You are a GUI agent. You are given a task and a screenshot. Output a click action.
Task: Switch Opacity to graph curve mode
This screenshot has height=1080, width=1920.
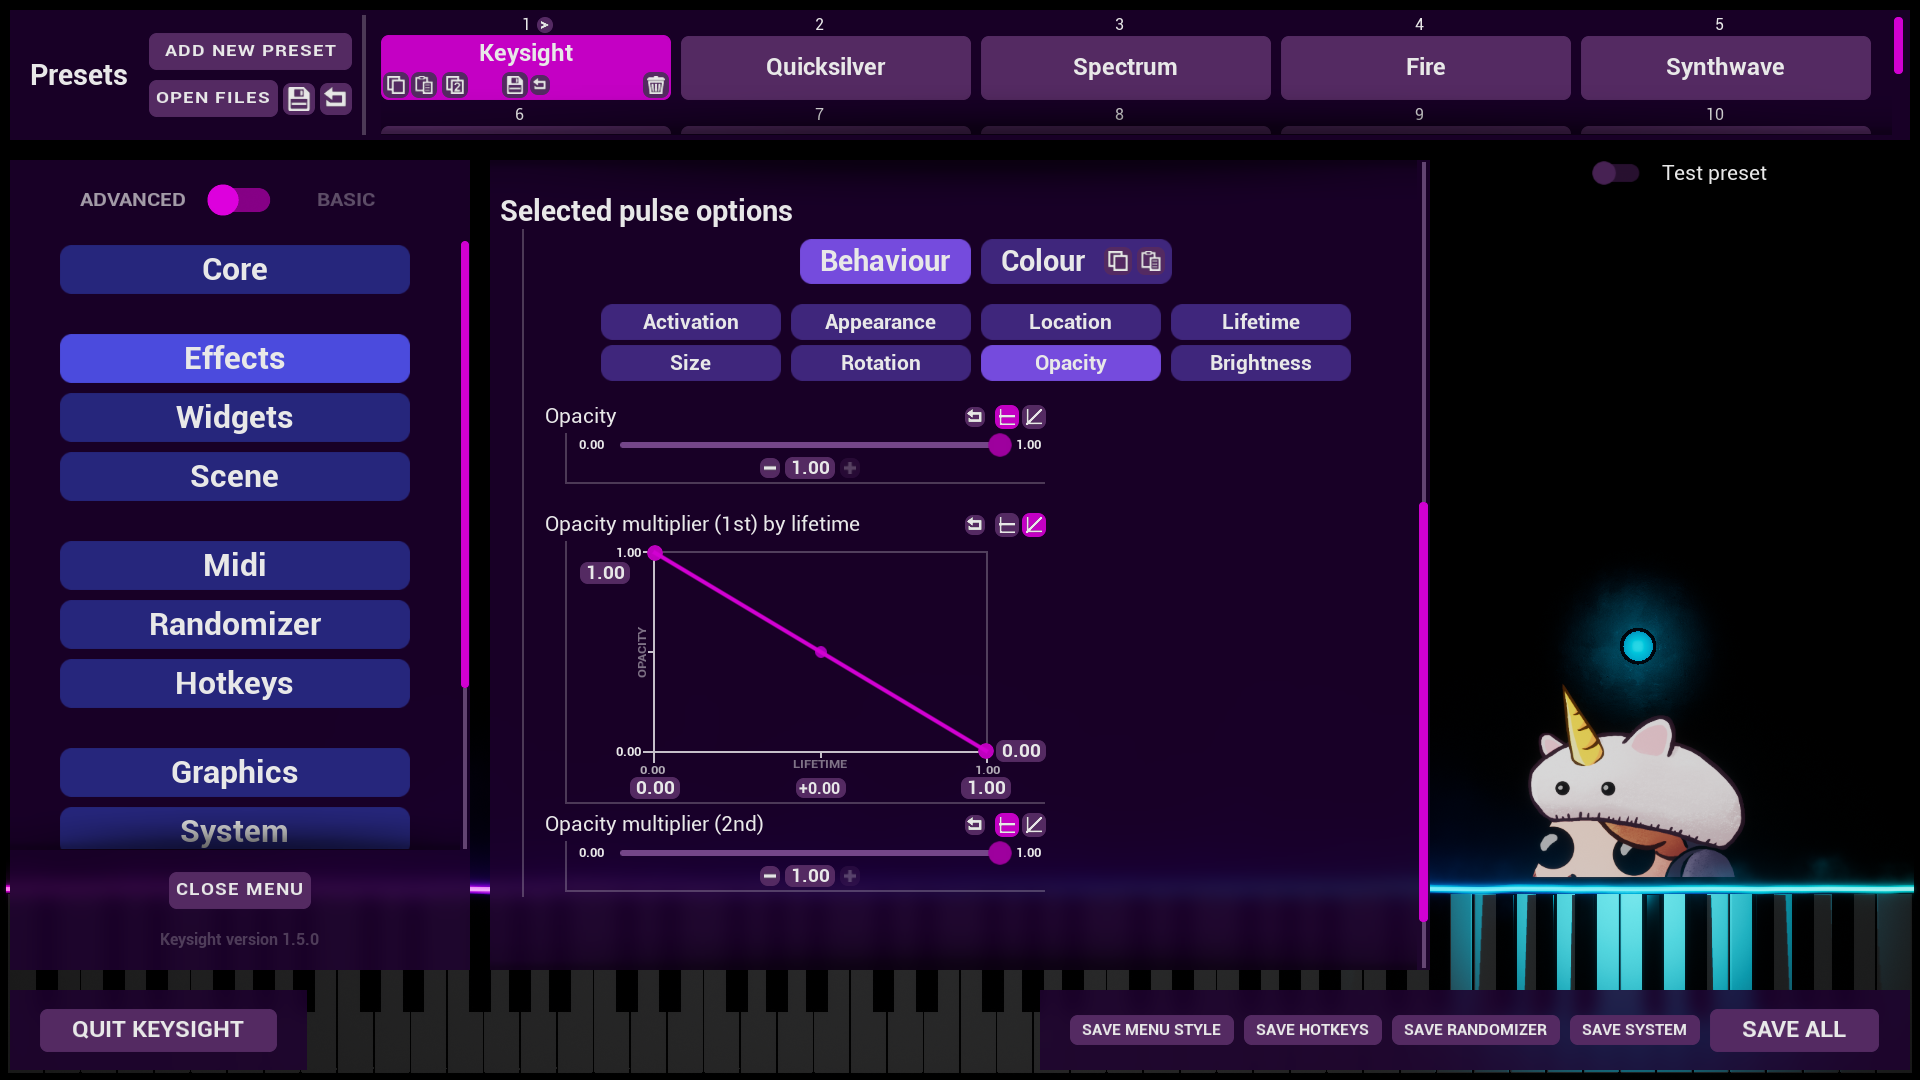[x=1035, y=417]
